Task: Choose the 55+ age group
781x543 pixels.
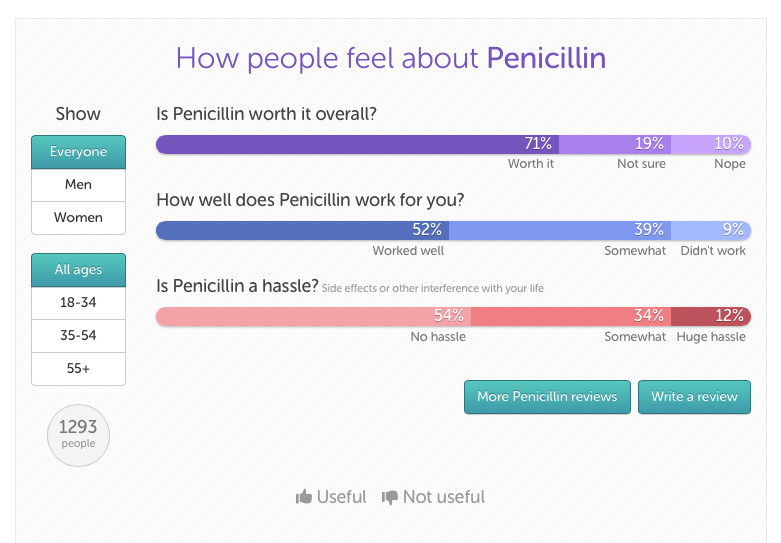Action: click(78, 369)
